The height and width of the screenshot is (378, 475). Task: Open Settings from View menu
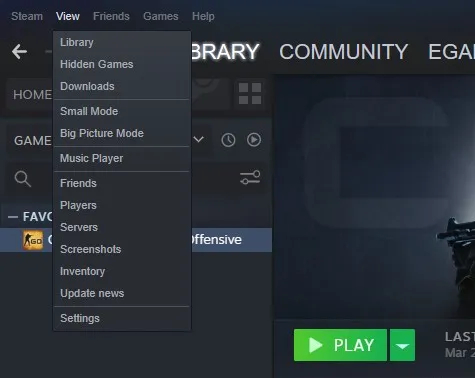(122, 318)
